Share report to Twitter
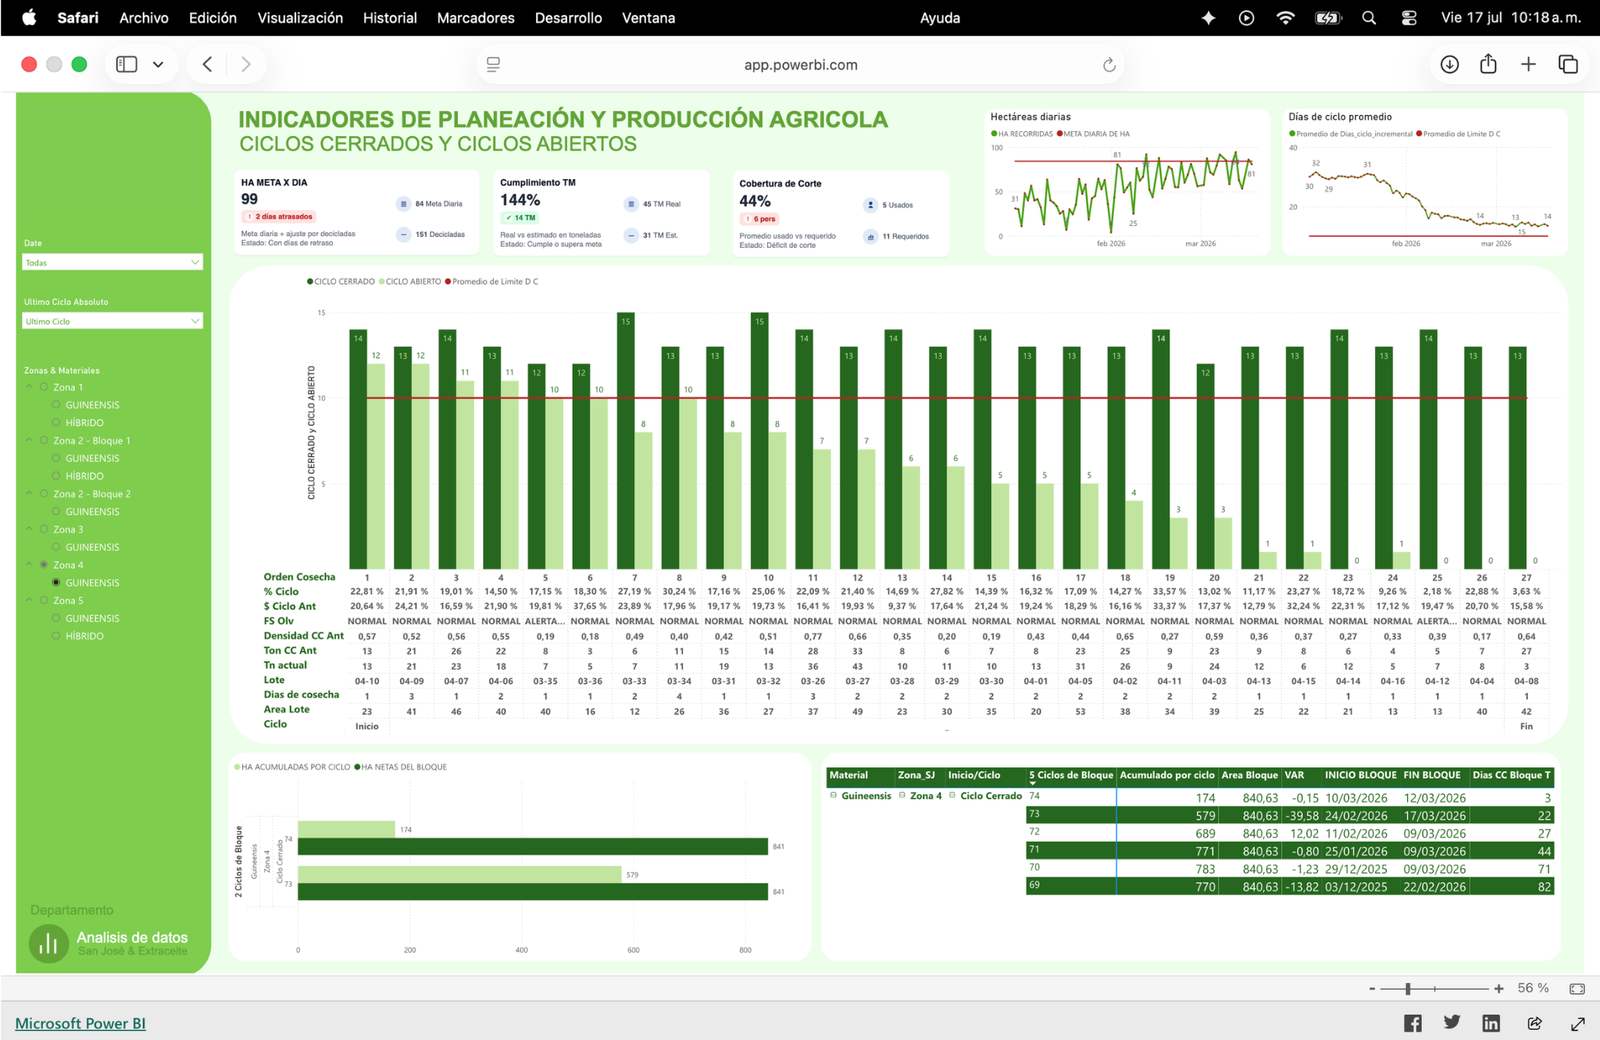Viewport: 1600px width, 1040px height. click(x=1452, y=1022)
